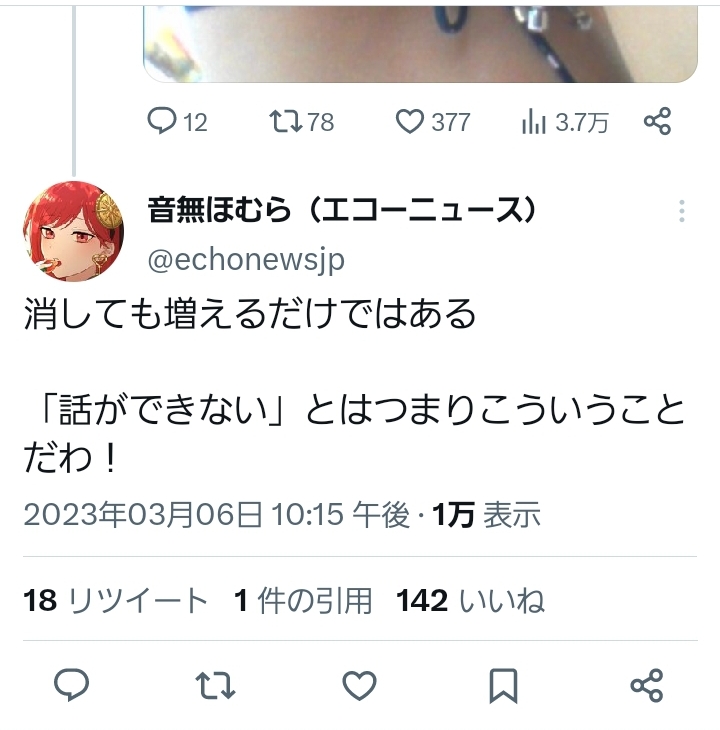View the 18 リツイート list

point(115,600)
